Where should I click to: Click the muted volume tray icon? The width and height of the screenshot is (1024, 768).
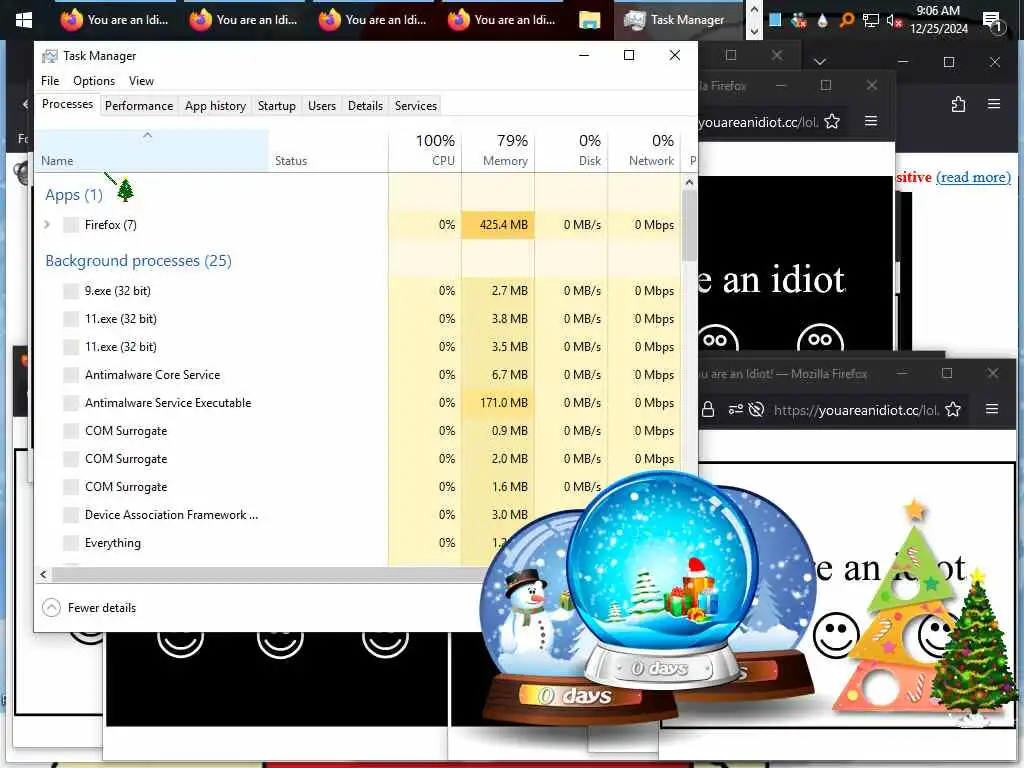[x=894, y=20]
